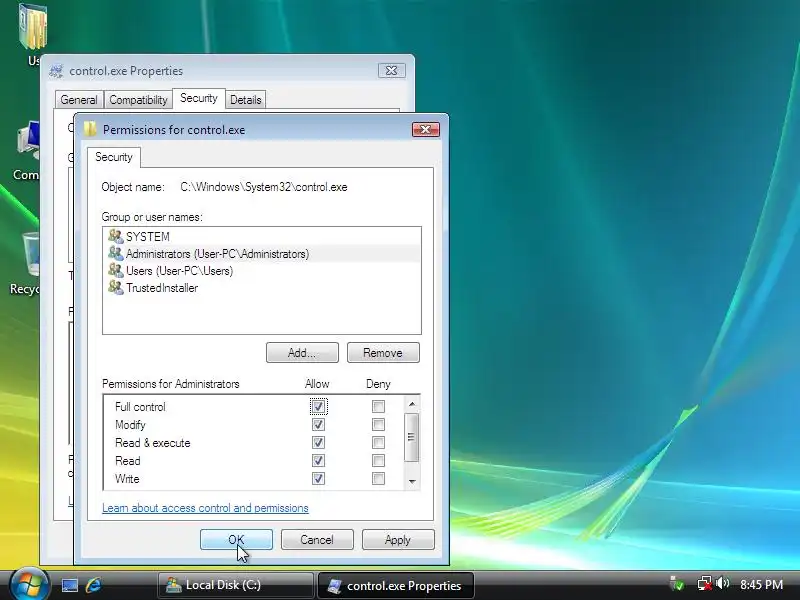The image size is (800, 600).
Task: Select SYSTEM in group list
Action: point(262,236)
